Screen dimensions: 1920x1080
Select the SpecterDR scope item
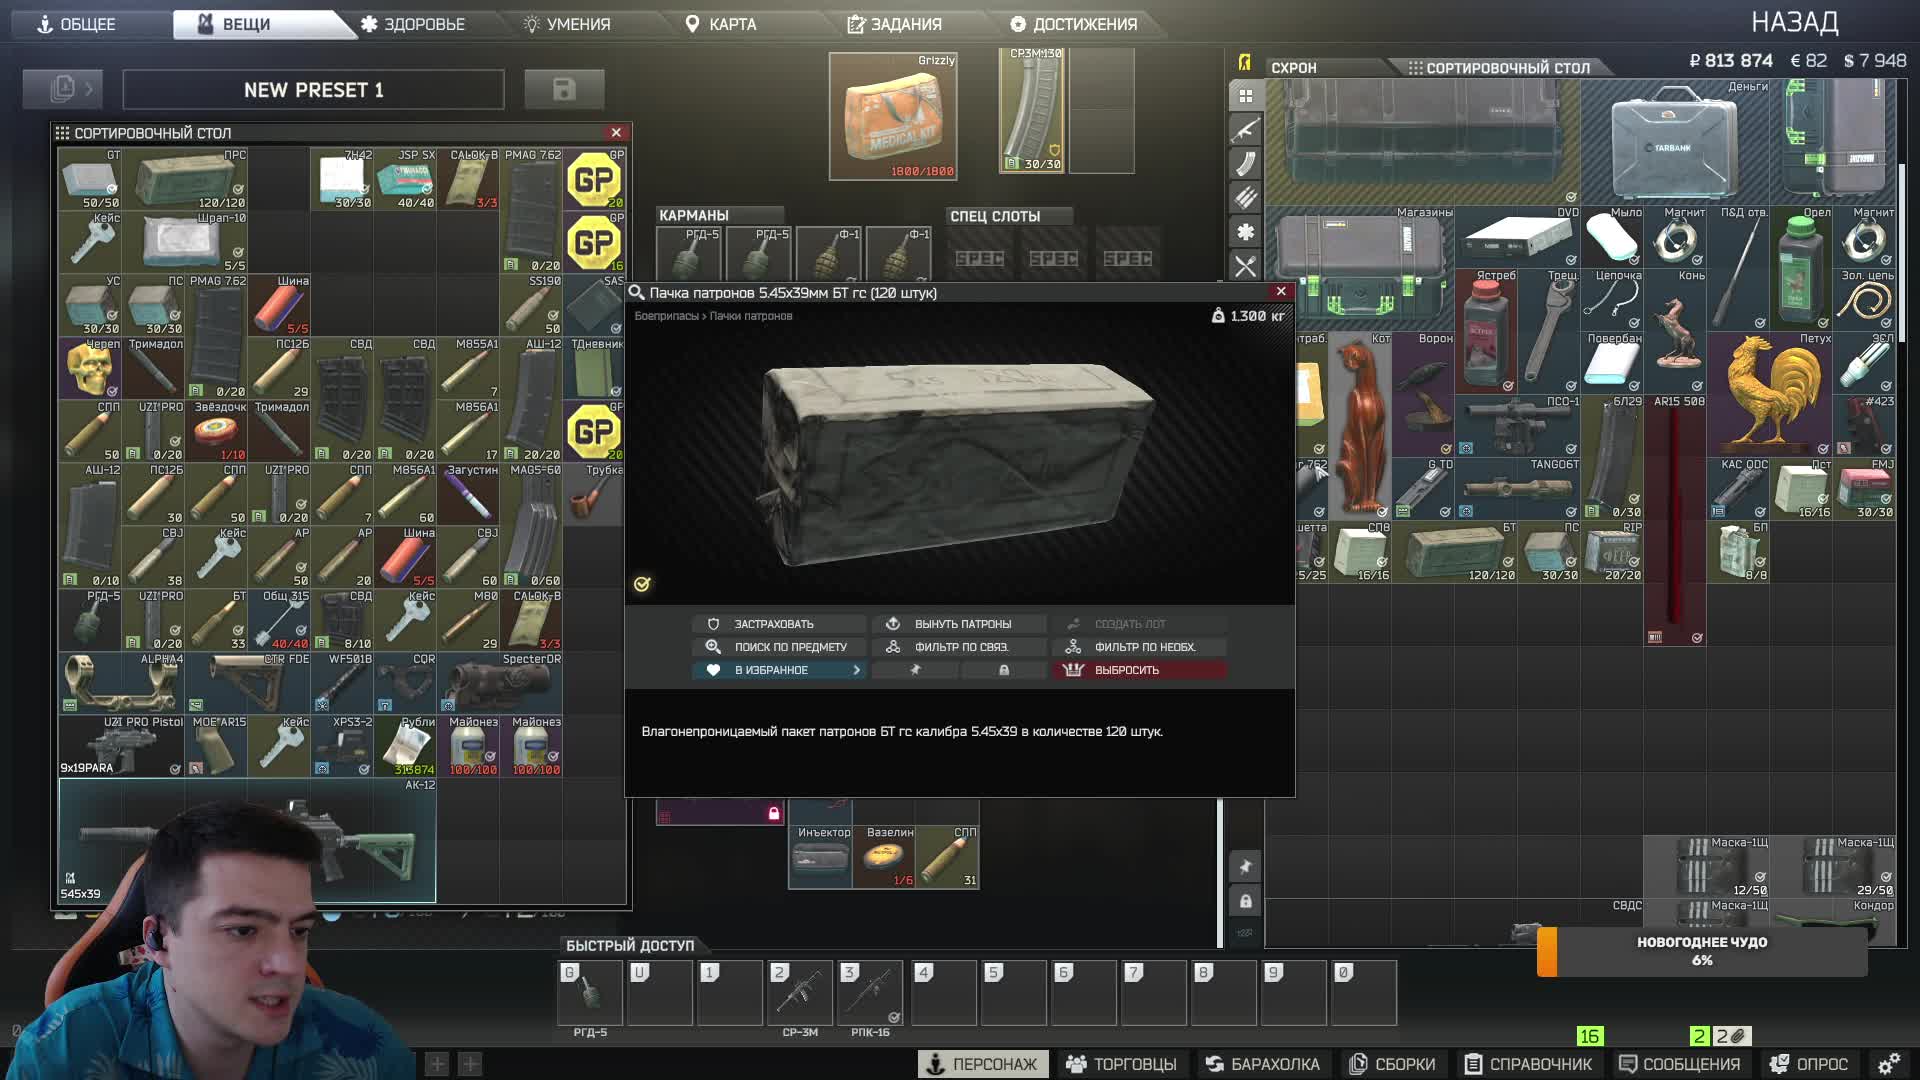pyautogui.click(x=500, y=683)
